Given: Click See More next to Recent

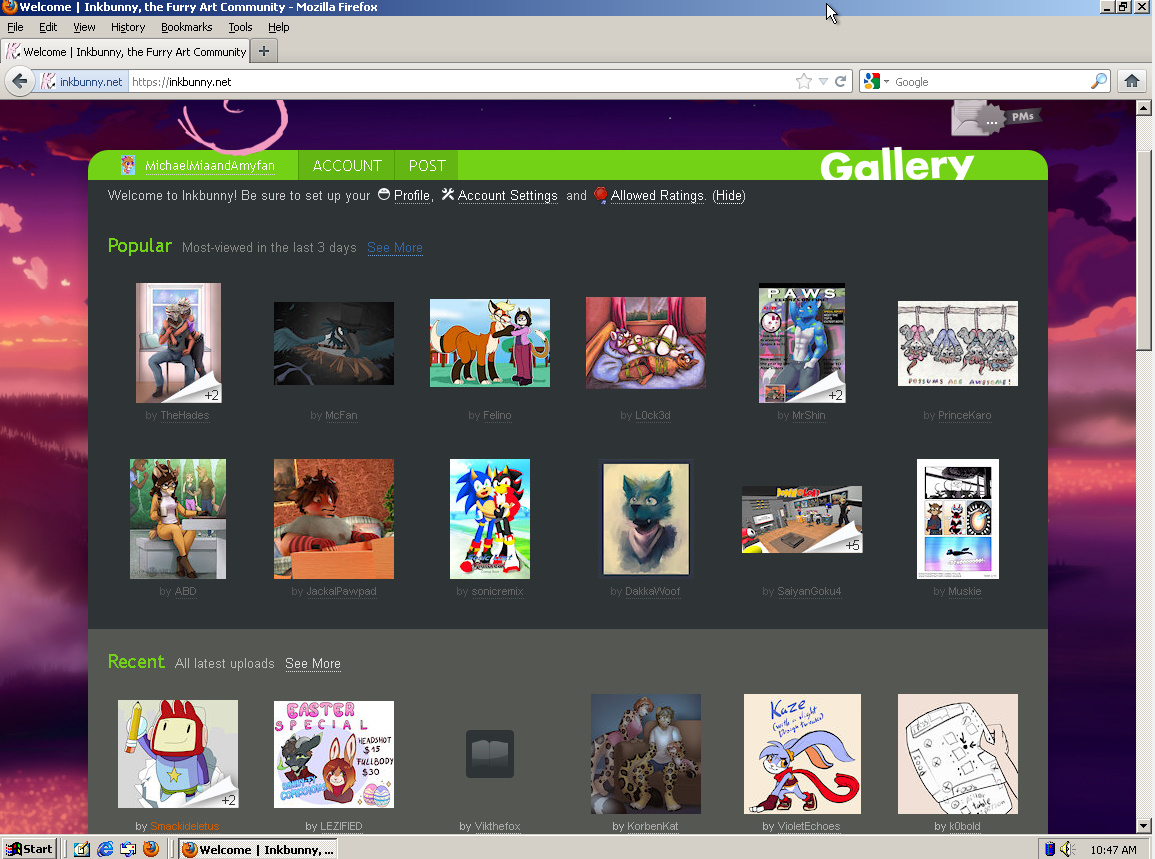Looking at the screenshot, I should 313,663.
